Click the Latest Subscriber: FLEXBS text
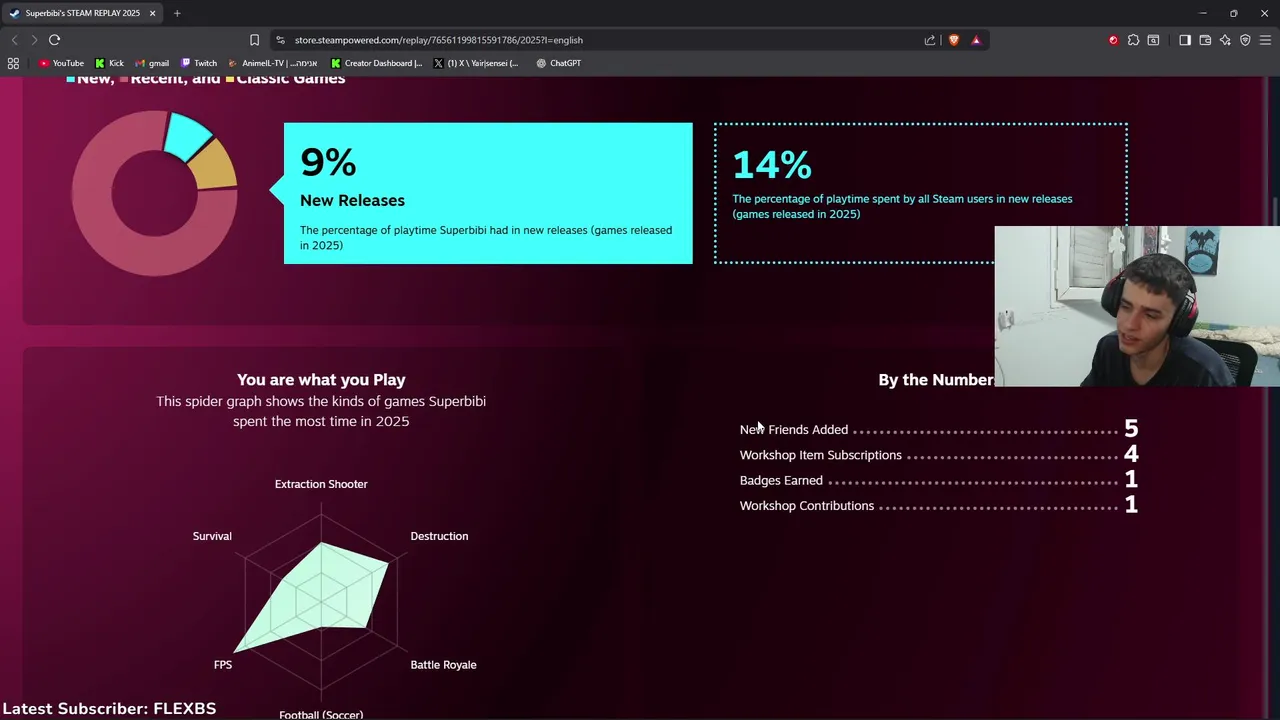The height and width of the screenshot is (720, 1280). click(x=109, y=708)
